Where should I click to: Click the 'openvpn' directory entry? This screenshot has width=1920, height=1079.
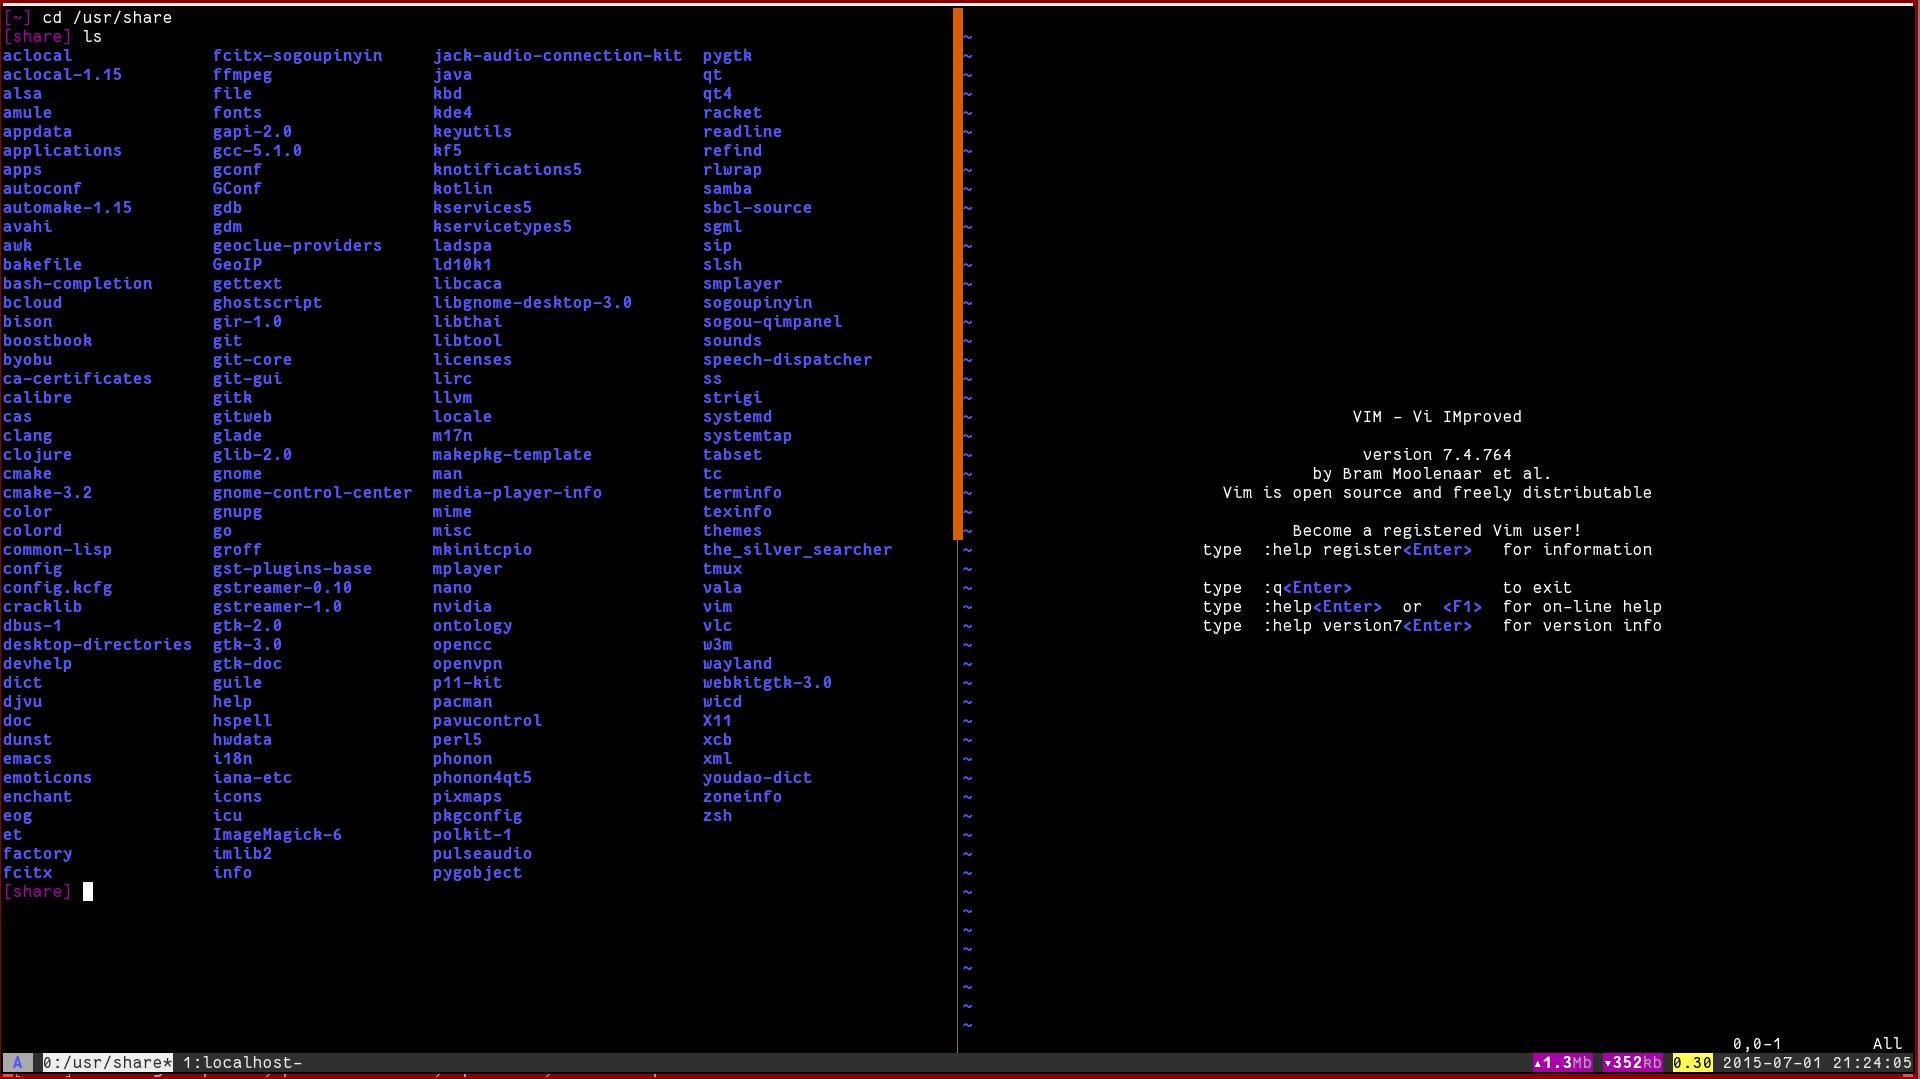(467, 663)
